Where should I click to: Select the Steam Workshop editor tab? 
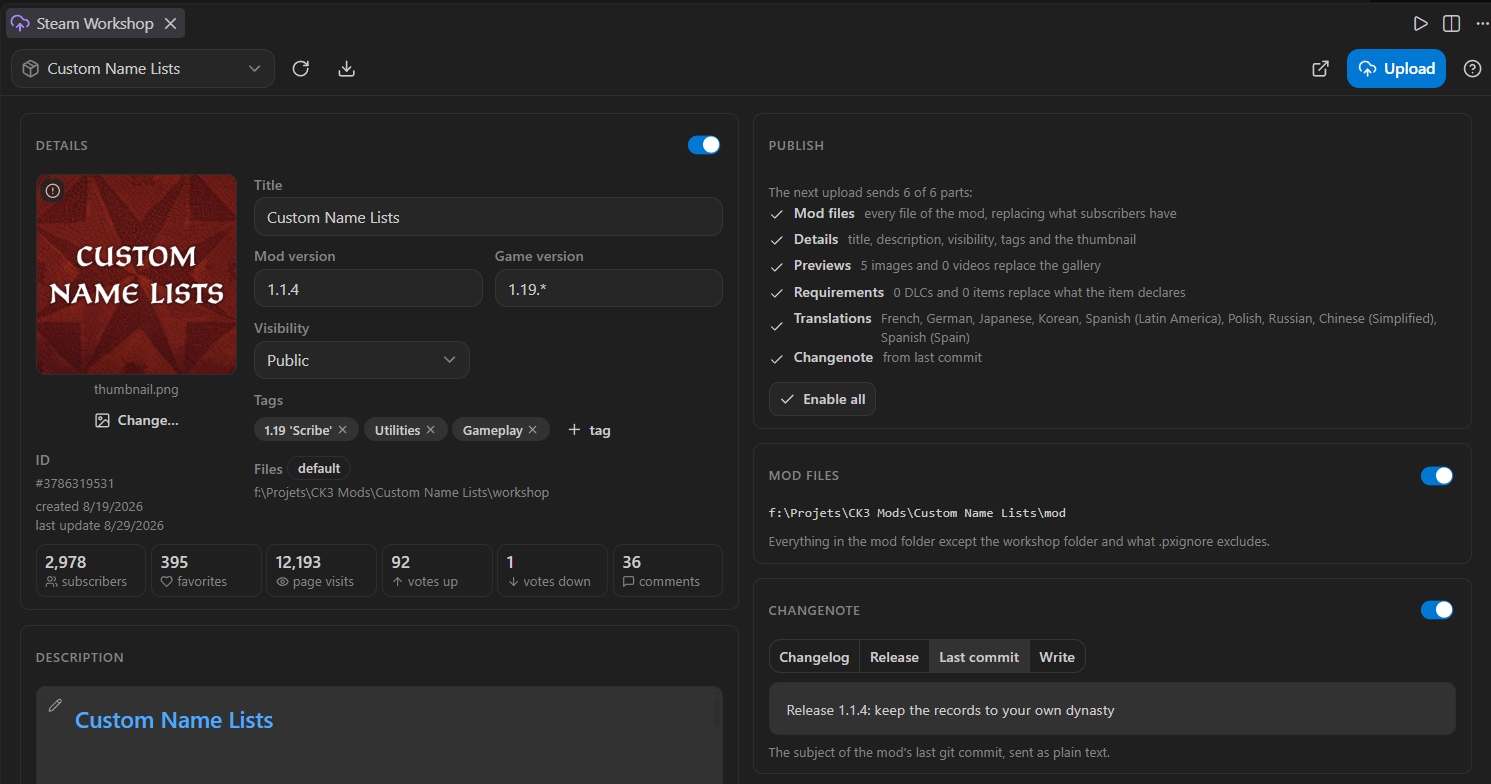(95, 23)
